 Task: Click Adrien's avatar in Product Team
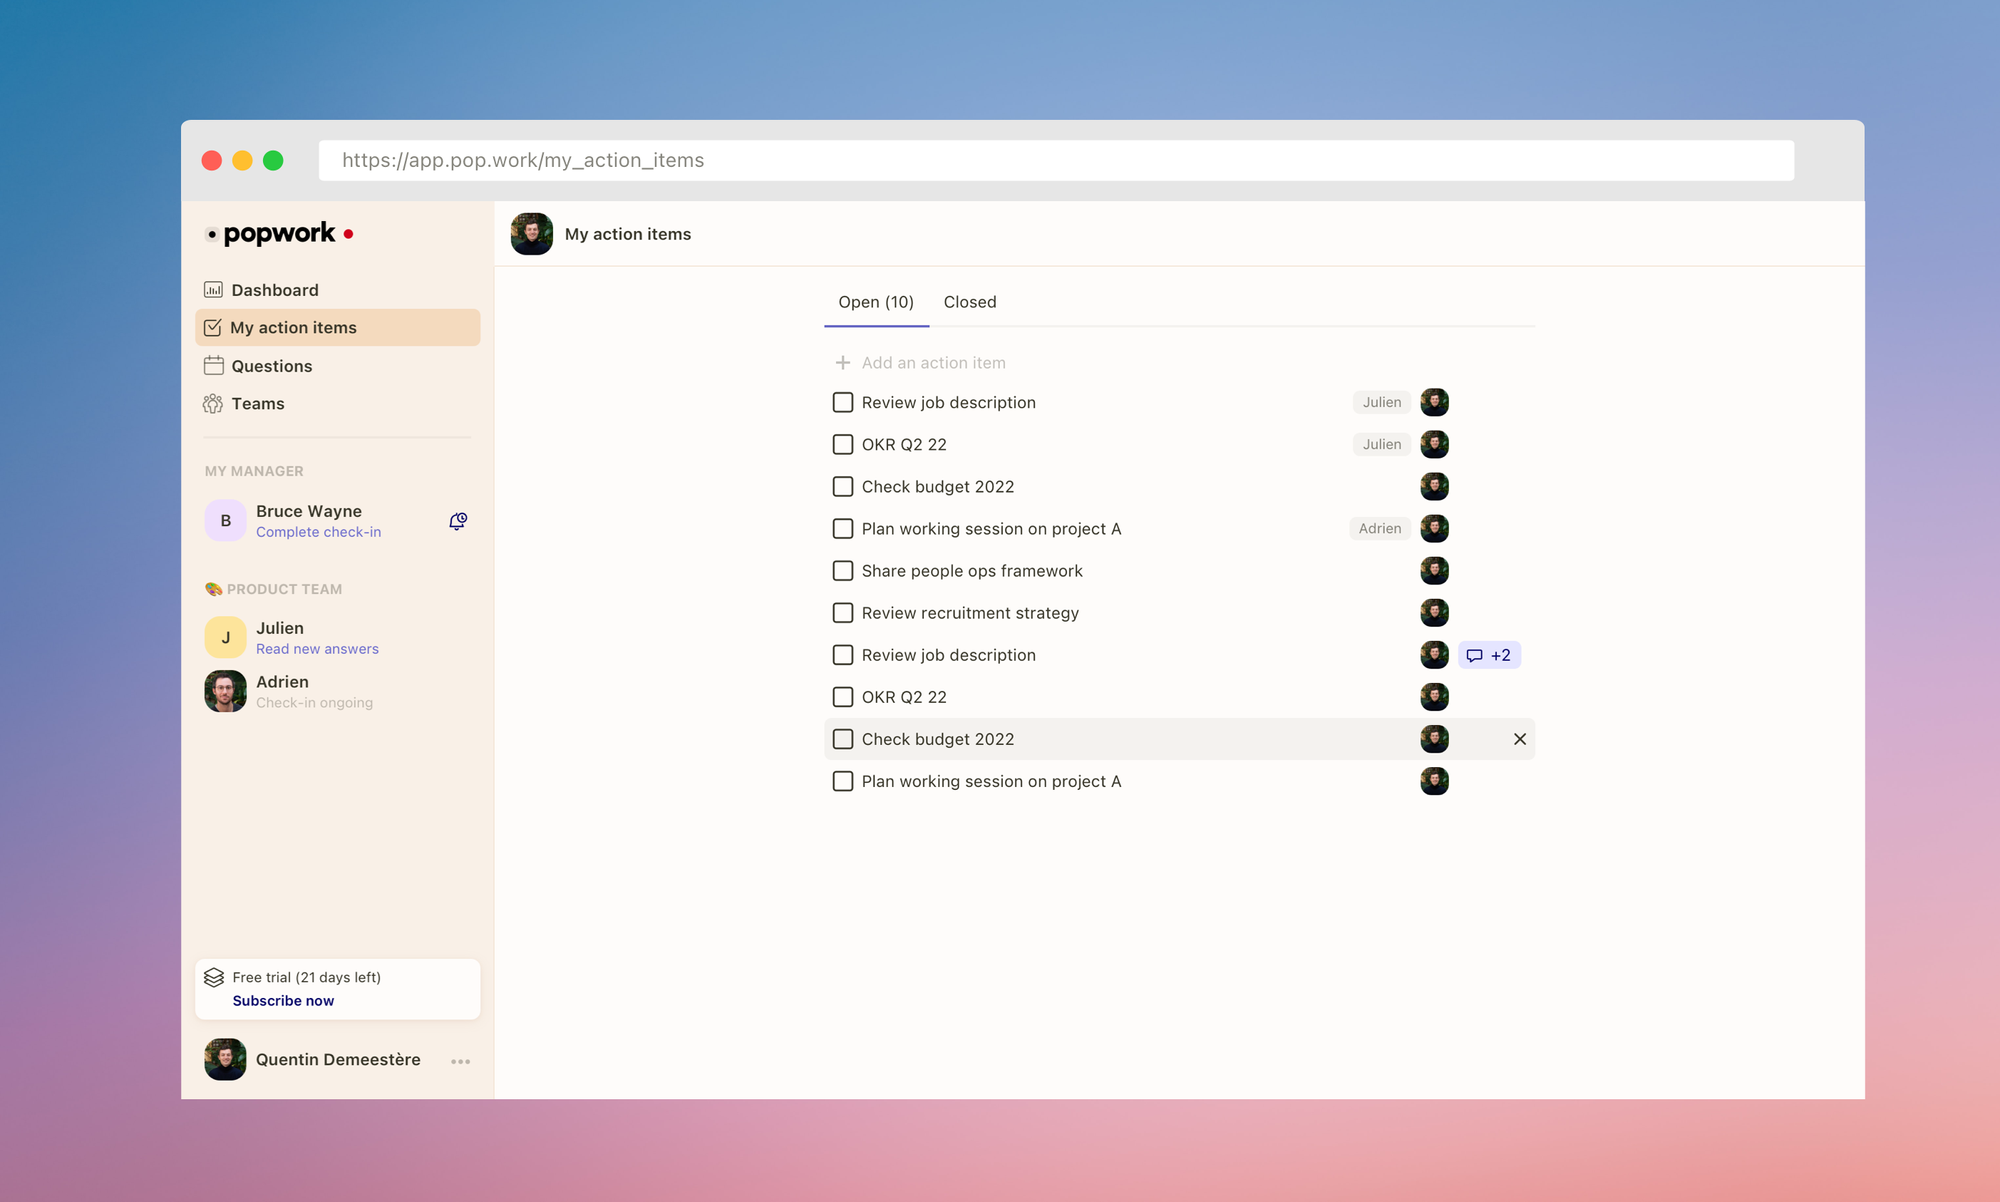click(226, 691)
